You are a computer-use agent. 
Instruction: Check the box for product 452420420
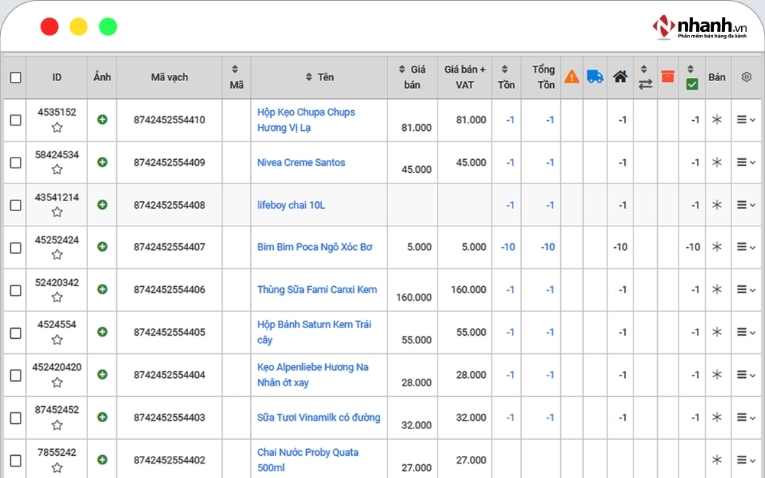[16, 376]
